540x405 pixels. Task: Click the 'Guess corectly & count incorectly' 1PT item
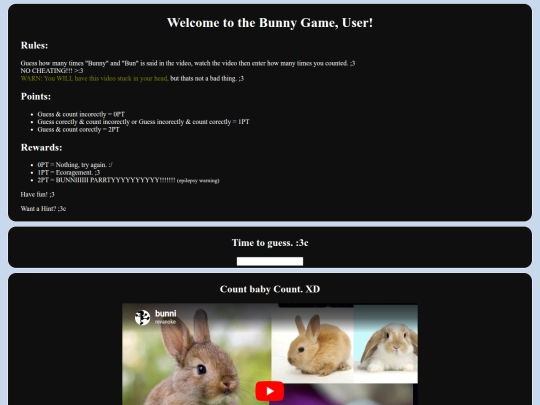pyautogui.click(x=144, y=122)
